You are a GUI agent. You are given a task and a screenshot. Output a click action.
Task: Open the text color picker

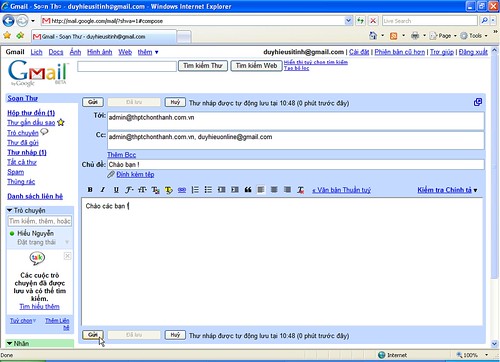coord(155,190)
